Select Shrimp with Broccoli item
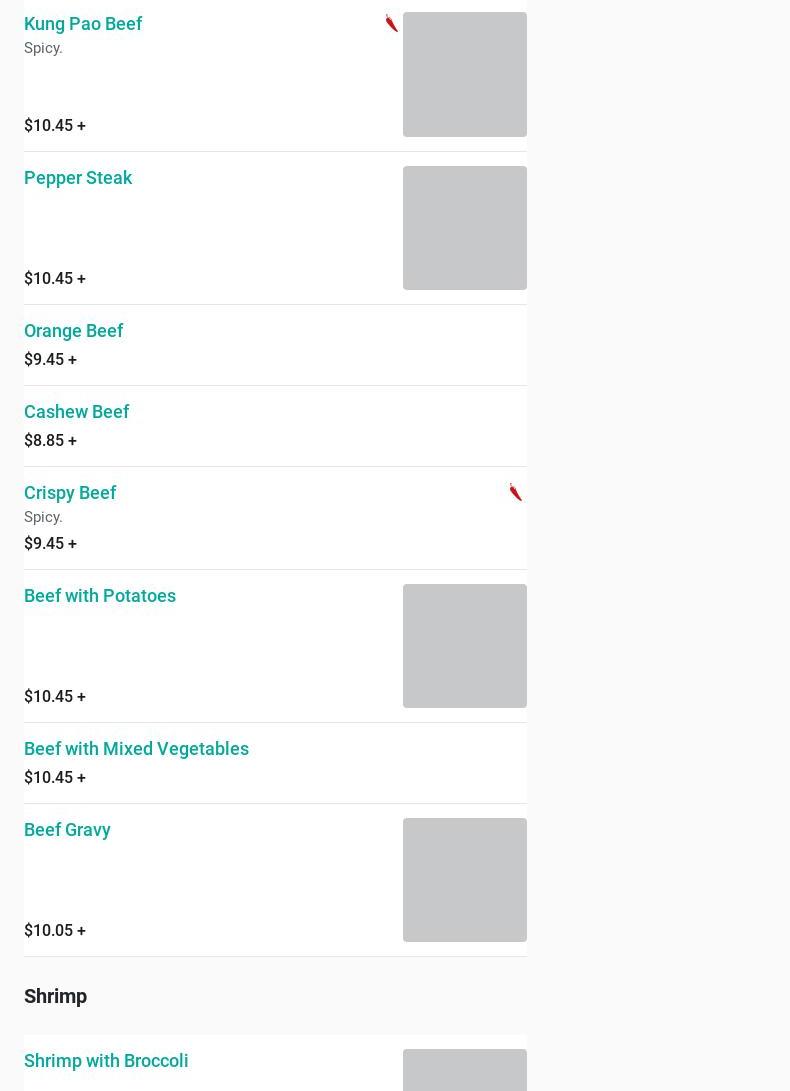Image resolution: width=790 pixels, height=1091 pixels. 106,1061
